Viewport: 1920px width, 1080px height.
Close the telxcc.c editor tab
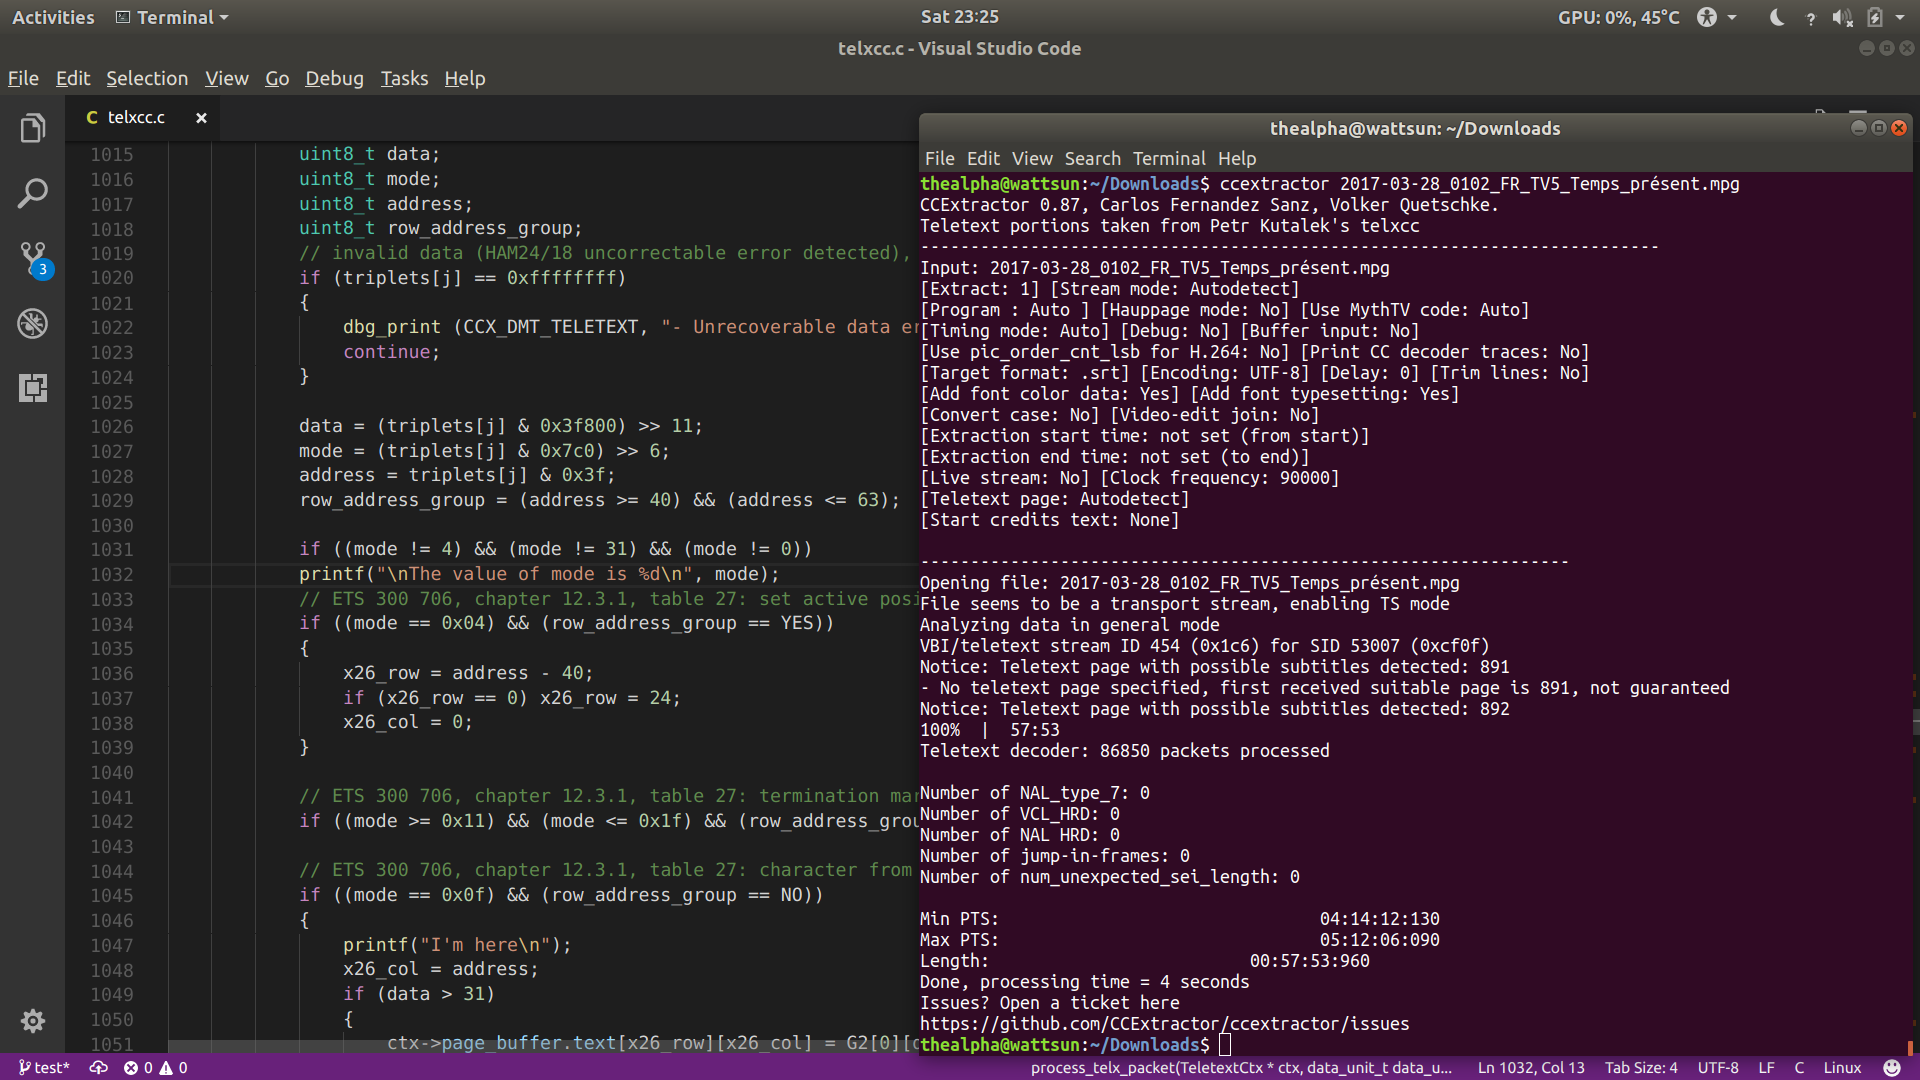point(201,117)
